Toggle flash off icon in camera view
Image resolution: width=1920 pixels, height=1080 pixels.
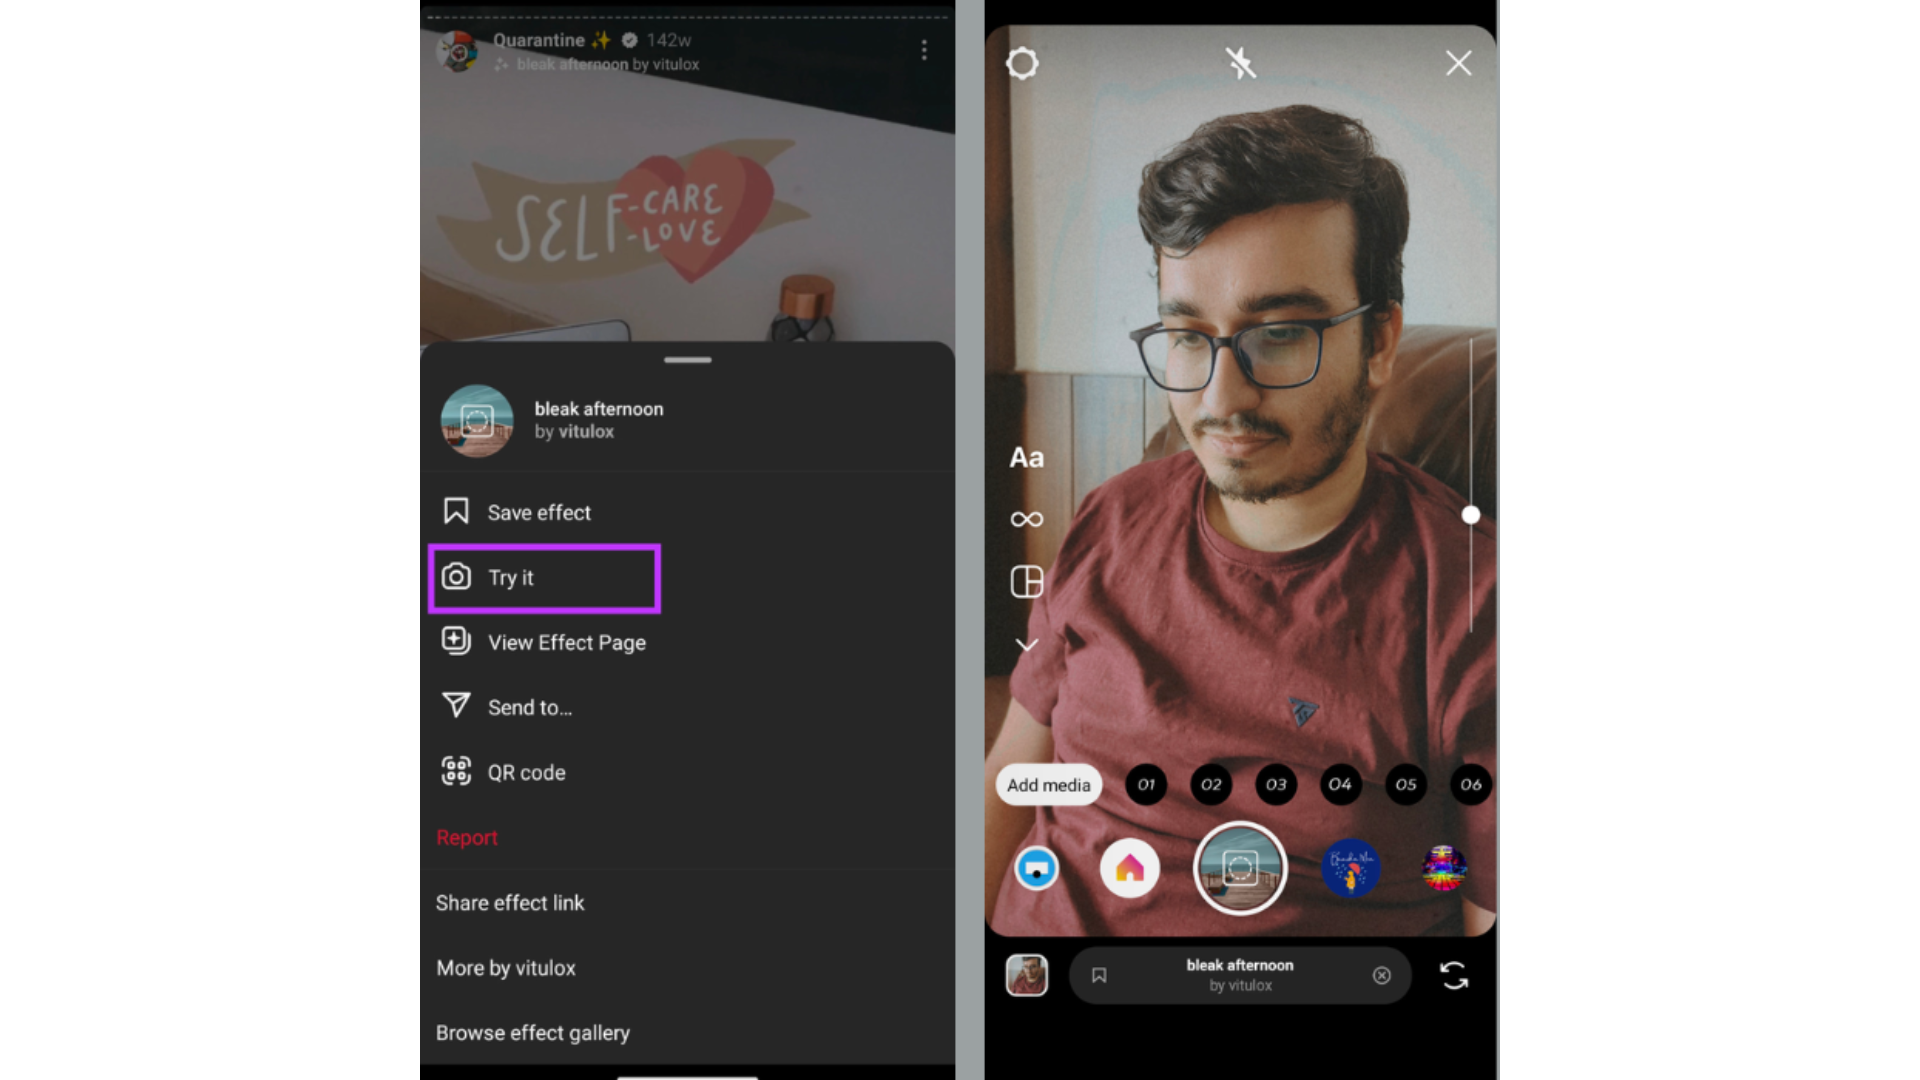tap(1240, 63)
